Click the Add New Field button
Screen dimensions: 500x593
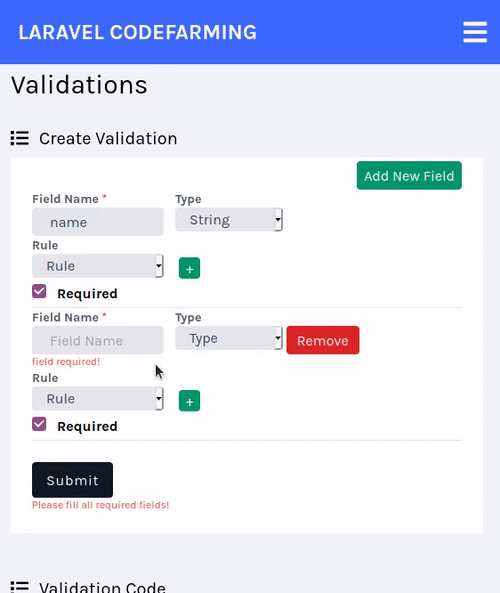409,175
